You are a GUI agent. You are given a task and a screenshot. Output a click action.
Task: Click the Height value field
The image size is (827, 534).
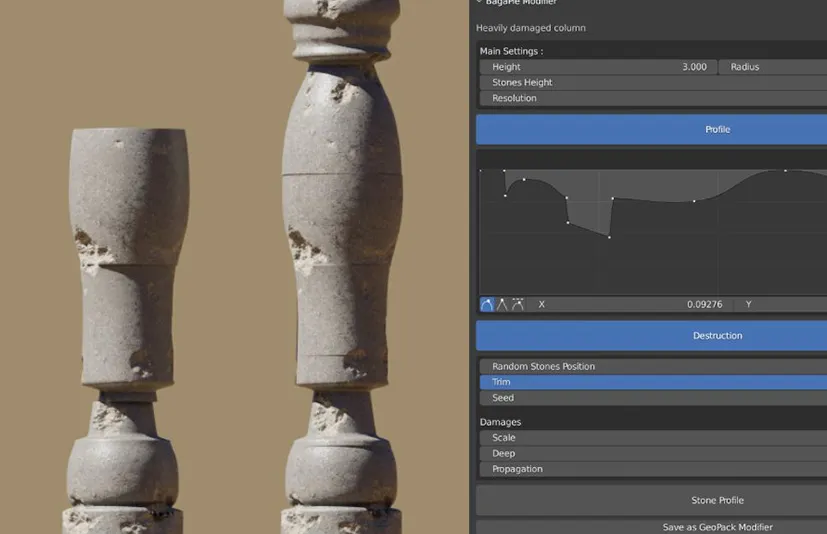597,67
